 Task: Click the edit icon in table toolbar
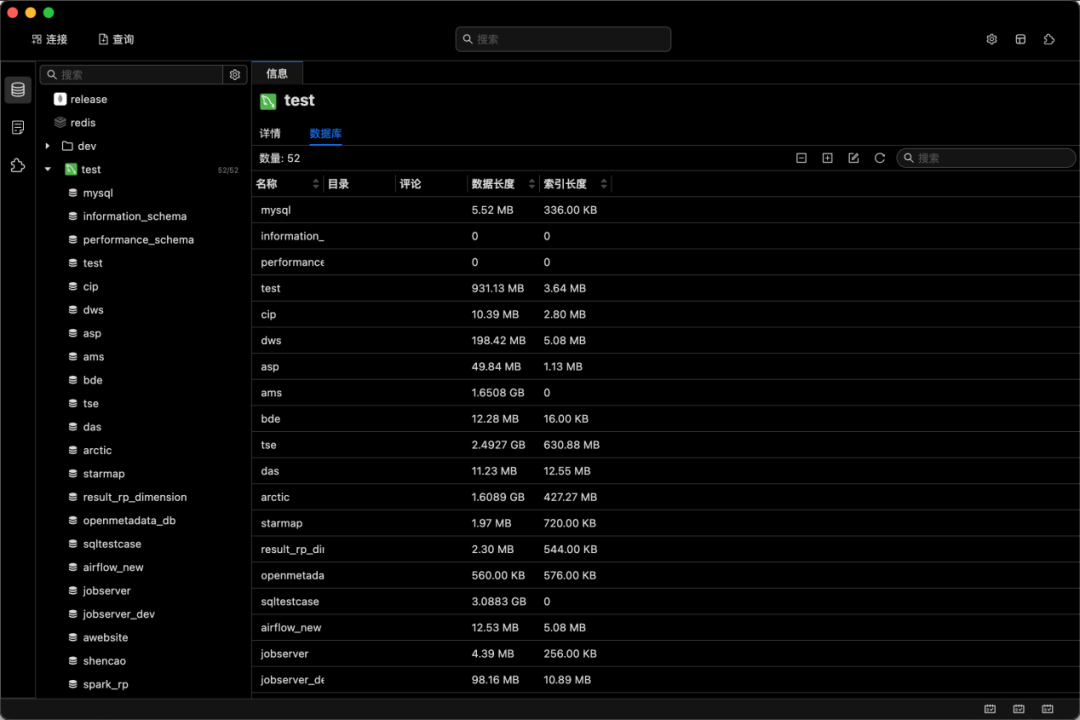(853, 158)
